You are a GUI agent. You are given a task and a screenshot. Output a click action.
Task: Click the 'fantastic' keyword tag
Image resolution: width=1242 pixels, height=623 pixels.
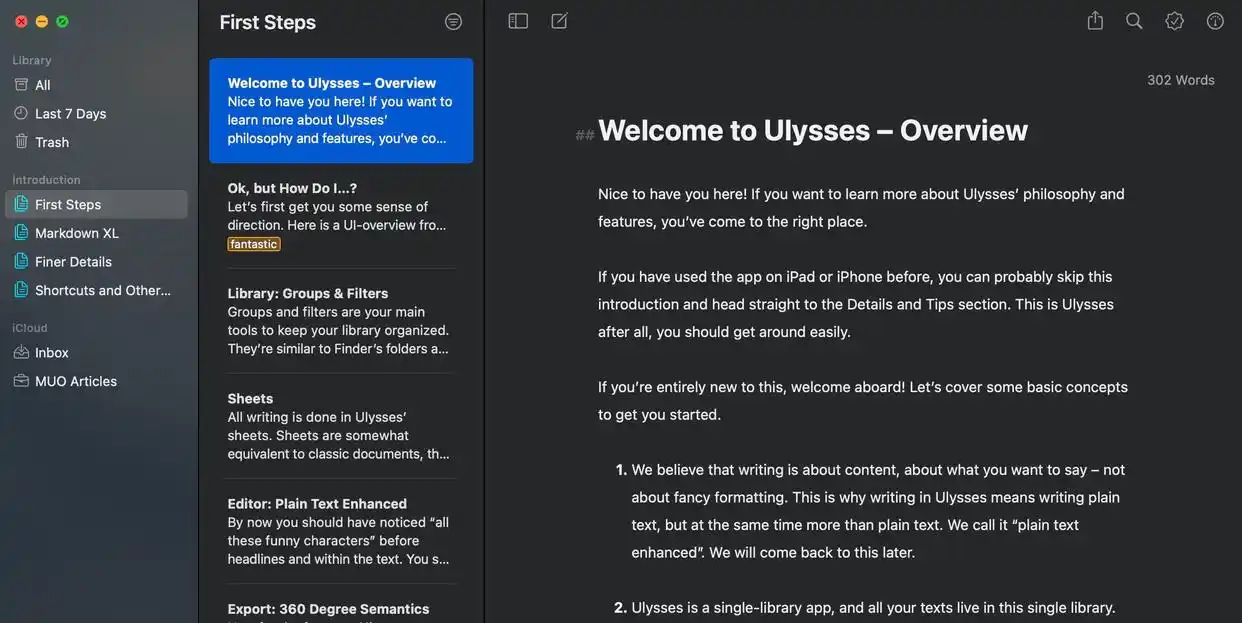click(x=254, y=244)
